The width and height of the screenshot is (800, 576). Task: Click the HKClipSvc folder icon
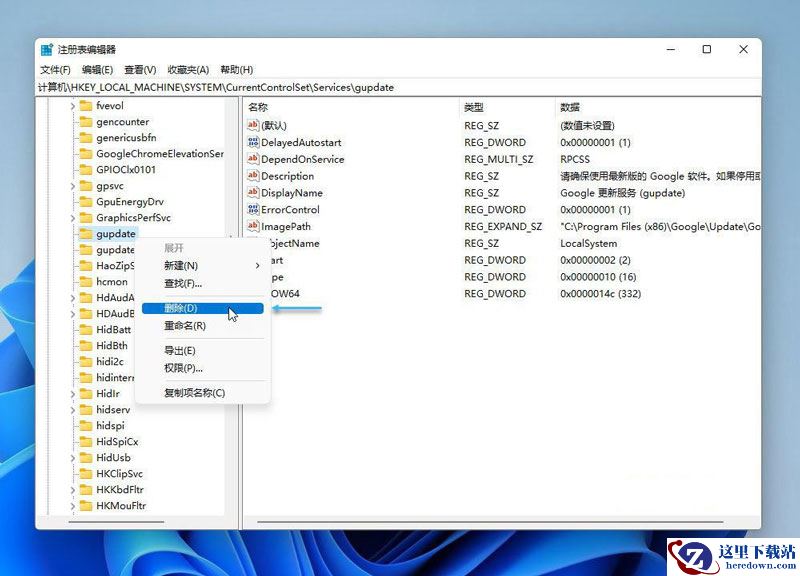(86, 473)
